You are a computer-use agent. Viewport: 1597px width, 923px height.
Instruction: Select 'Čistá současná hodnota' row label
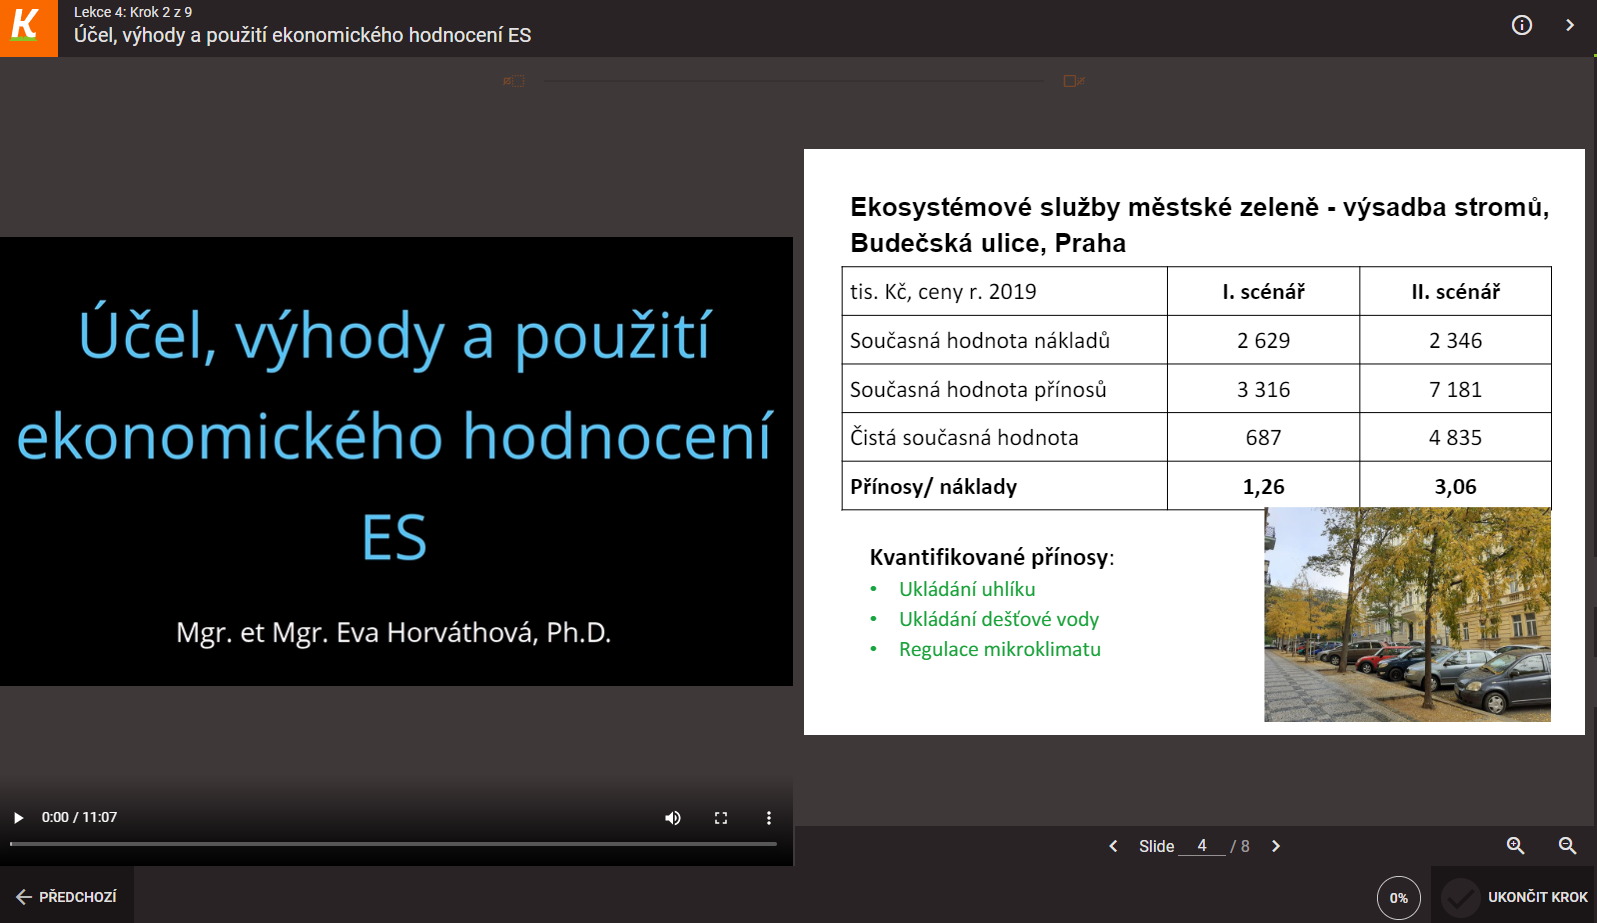(x=964, y=438)
